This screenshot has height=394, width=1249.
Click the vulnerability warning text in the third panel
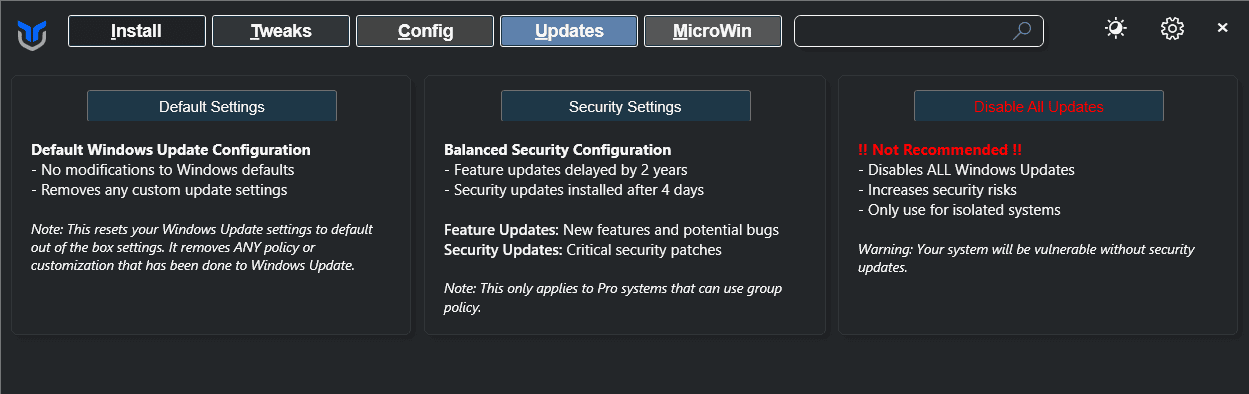click(x=1026, y=259)
